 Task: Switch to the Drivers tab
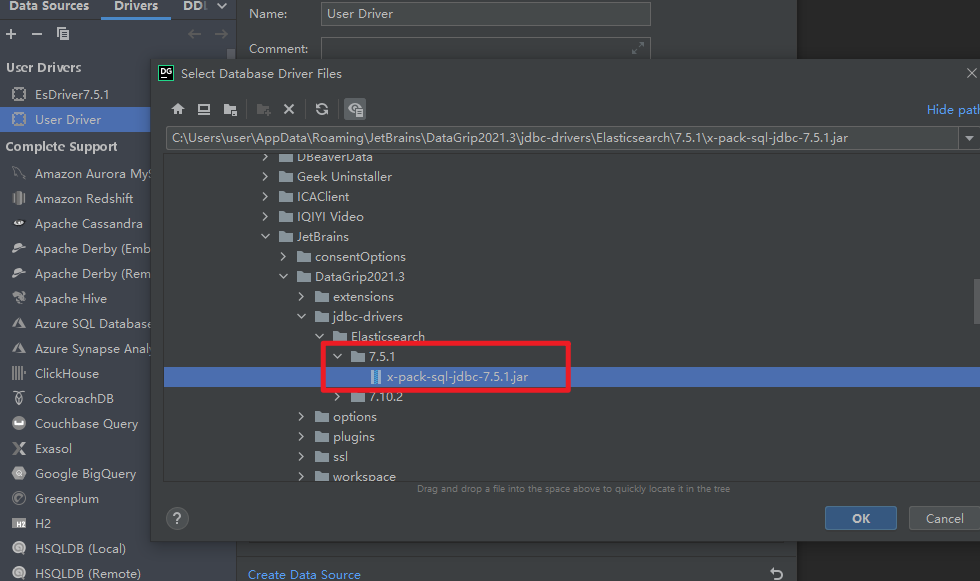136,6
